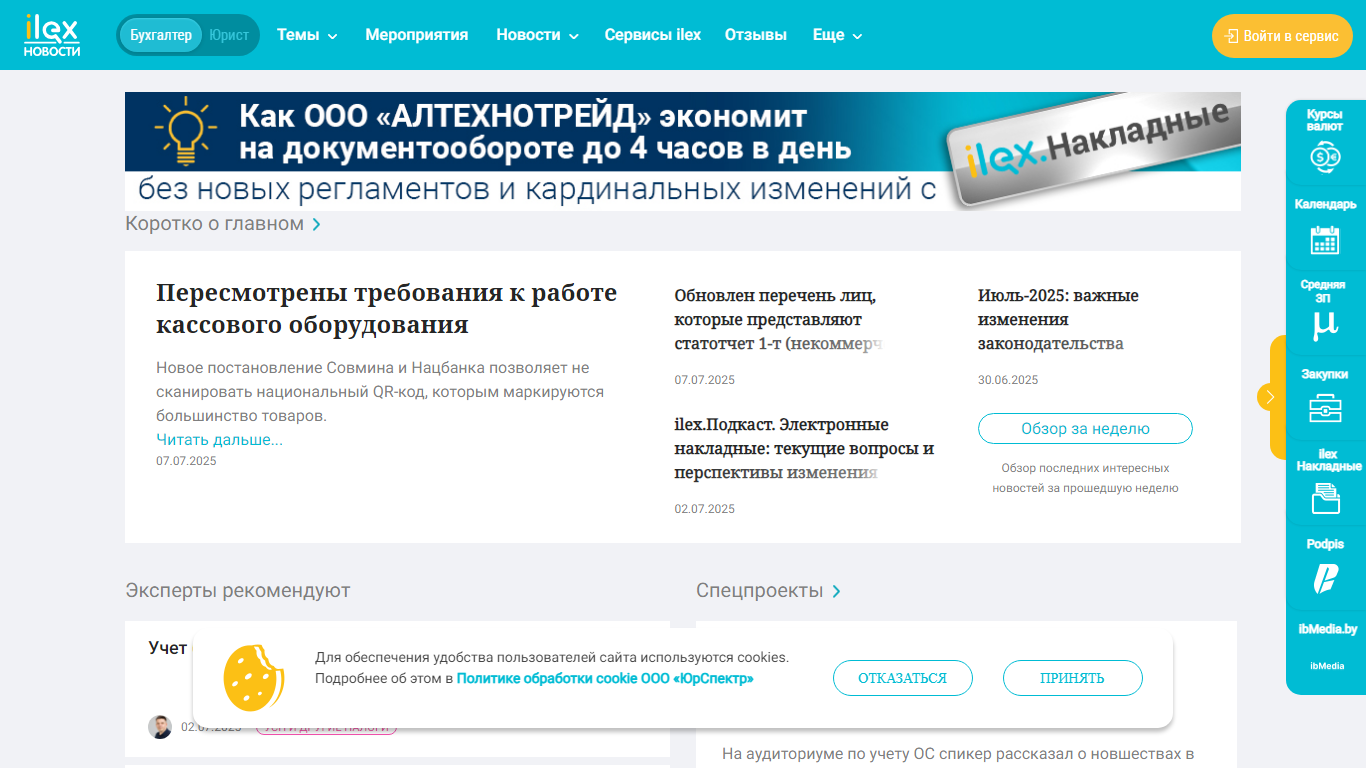Click the Эксперты рекомендуют heading
This screenshot has height=768, width=1366.
238,591
